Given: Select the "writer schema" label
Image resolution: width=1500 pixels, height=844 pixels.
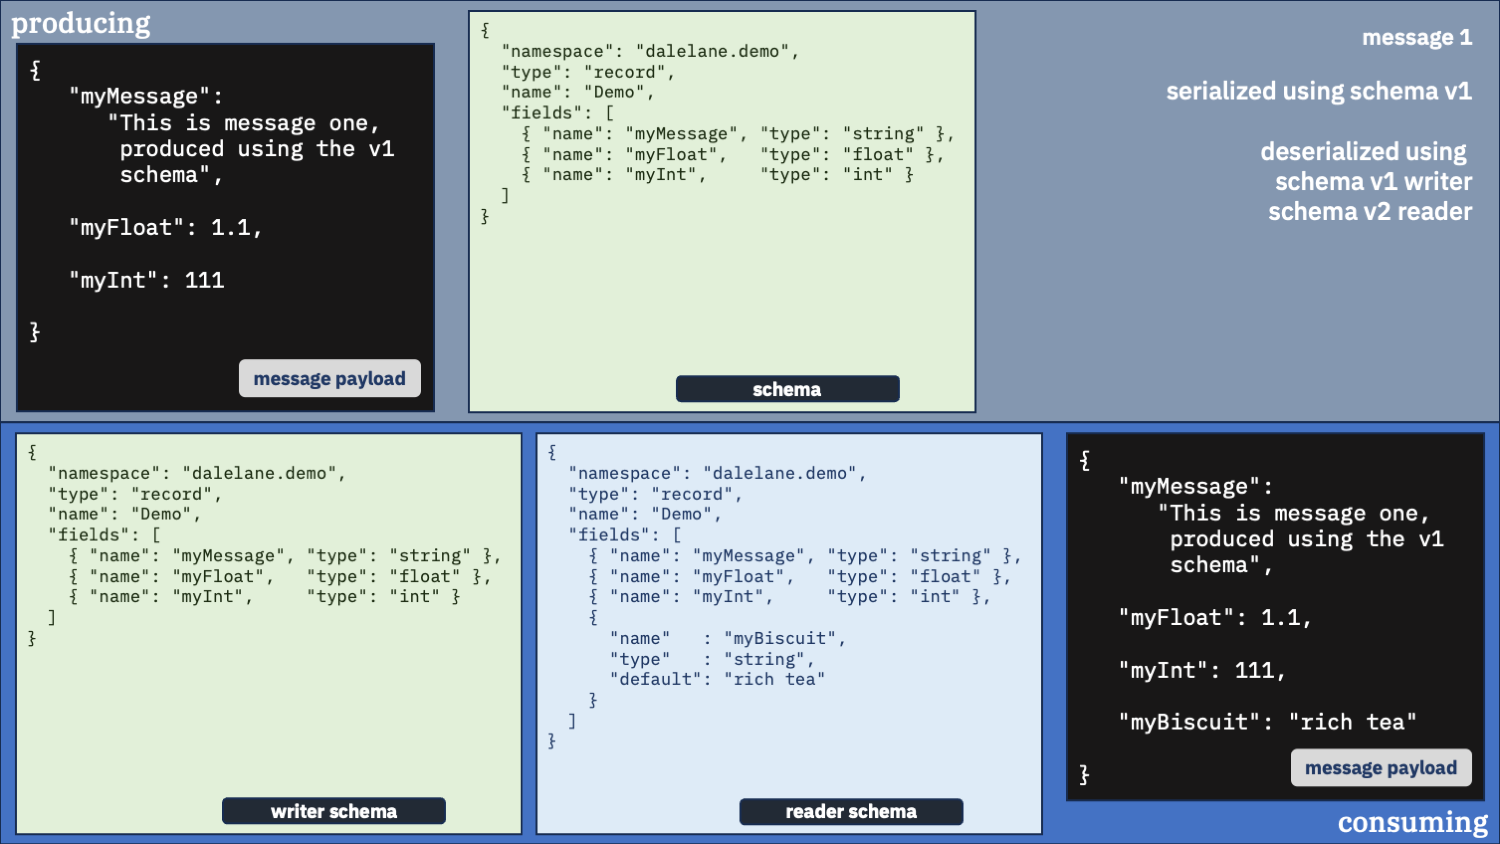Looking at the screenshot, I should pyautogui.click(x=333, y=811).
